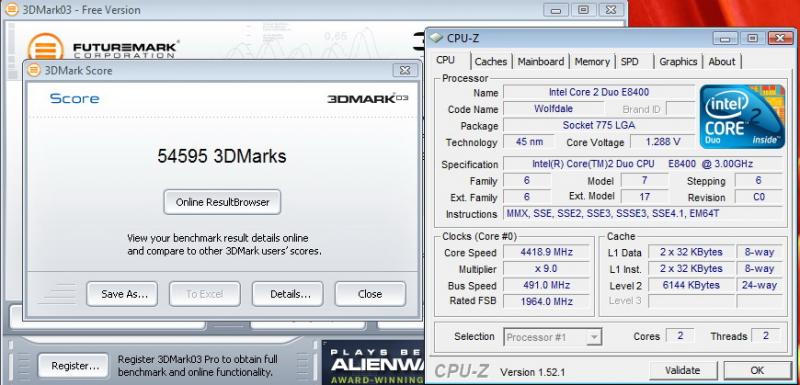Viewport: 800px width, 385px height.
Task: Switch to the Graphics tab
Action: 678,61
